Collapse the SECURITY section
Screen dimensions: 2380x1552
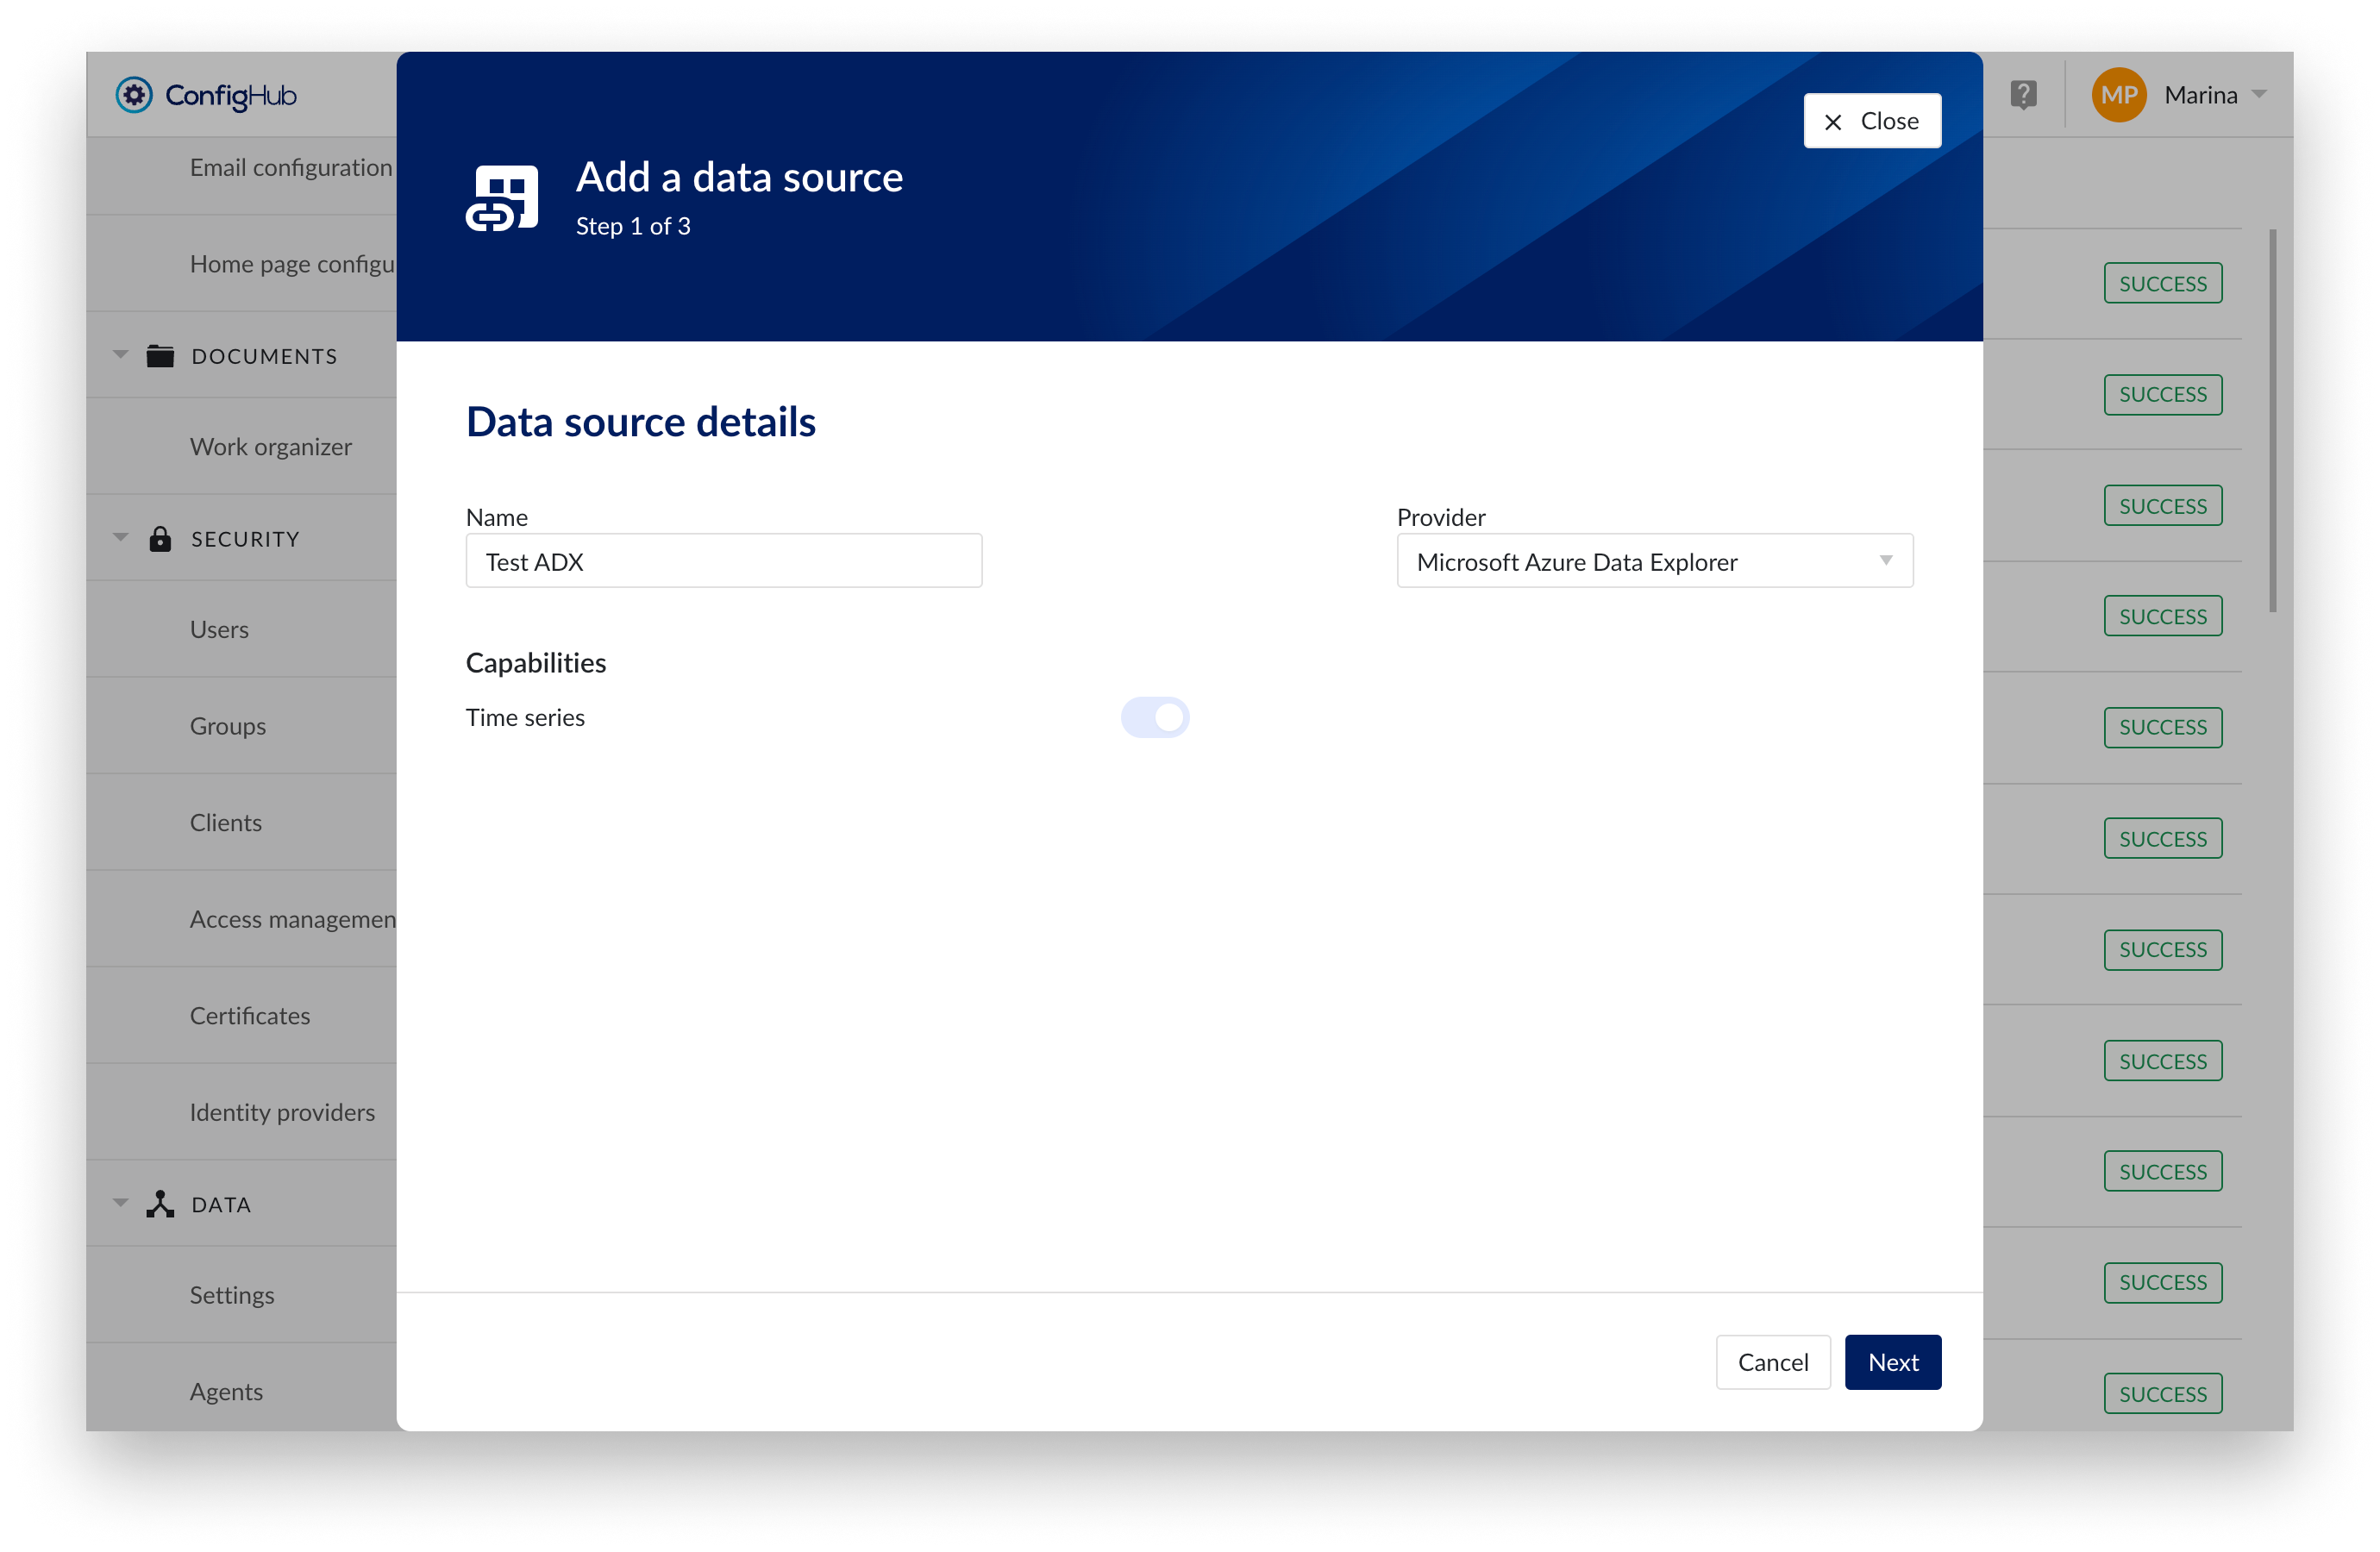[x=120, y=536]
